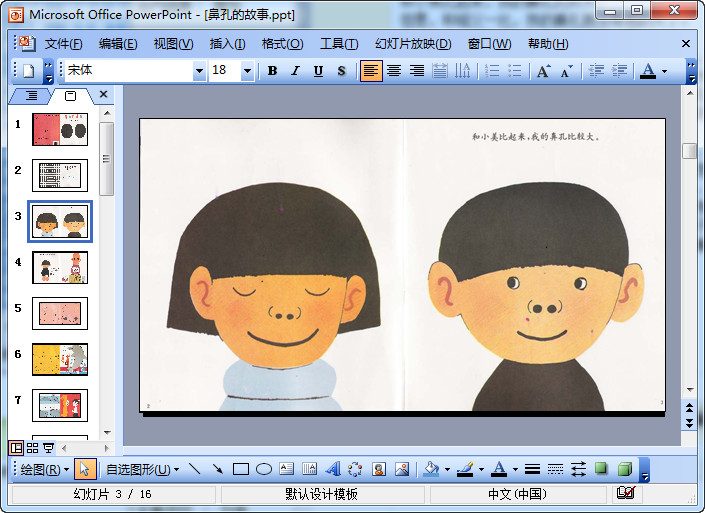The image size is (705, 513).
Task: Apply fill color paint bucket
Action: [431, 469]
